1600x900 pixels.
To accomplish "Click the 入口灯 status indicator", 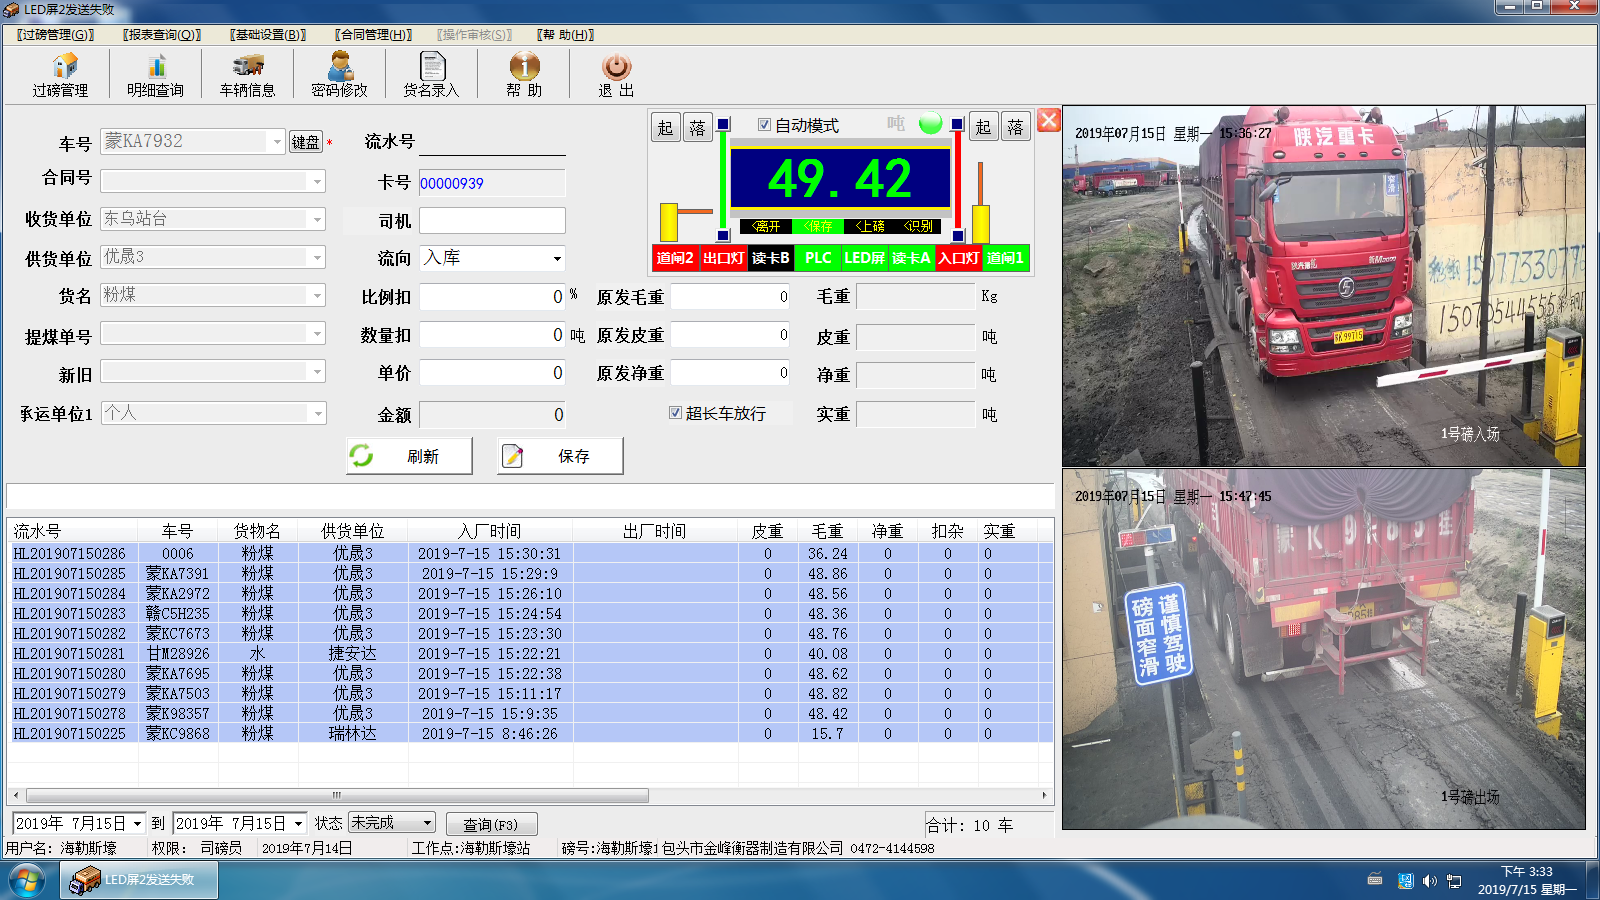I will point(959,258).
